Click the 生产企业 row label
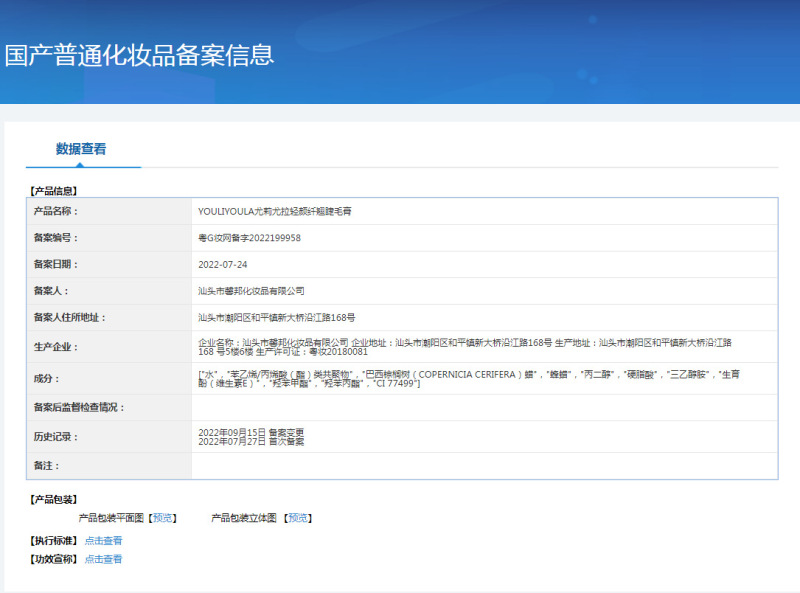 tap(56, 347)
